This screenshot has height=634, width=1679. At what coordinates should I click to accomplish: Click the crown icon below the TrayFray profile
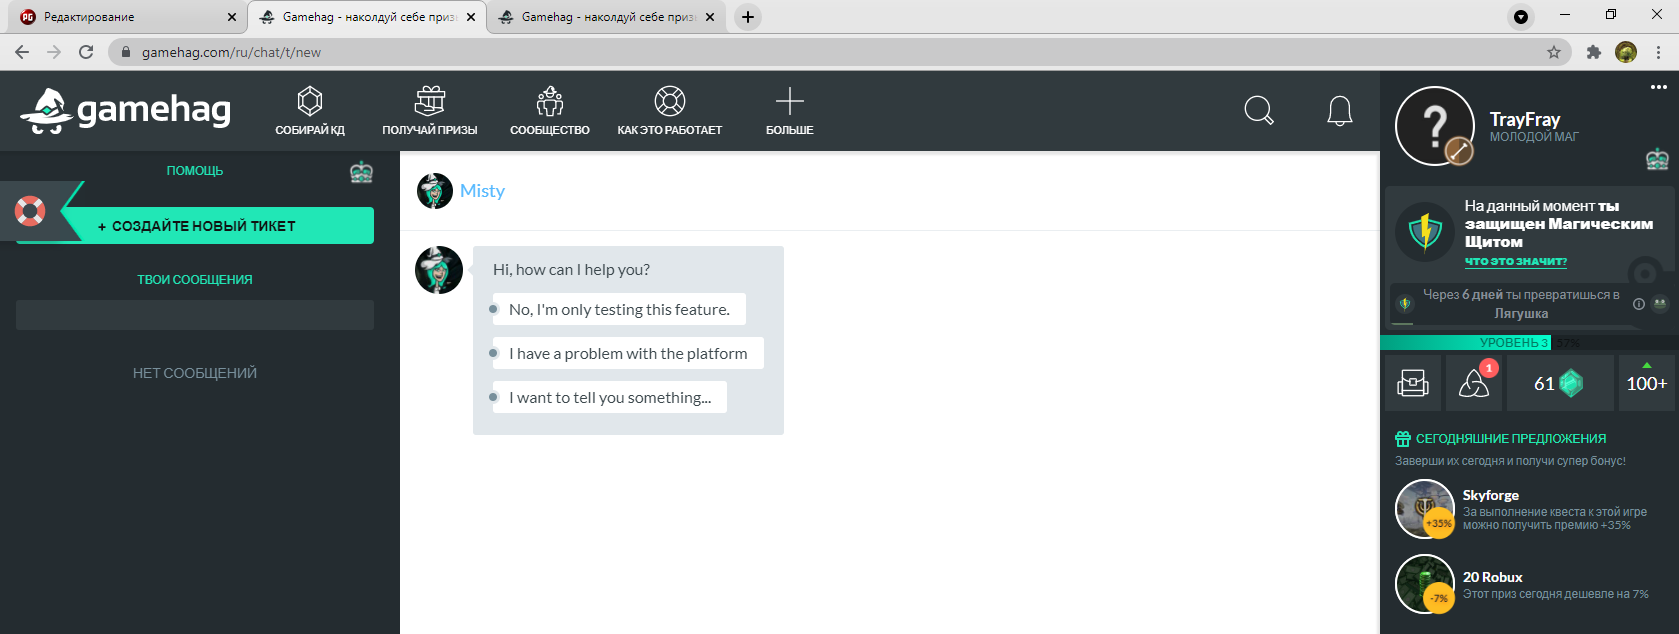[1657, 159]
